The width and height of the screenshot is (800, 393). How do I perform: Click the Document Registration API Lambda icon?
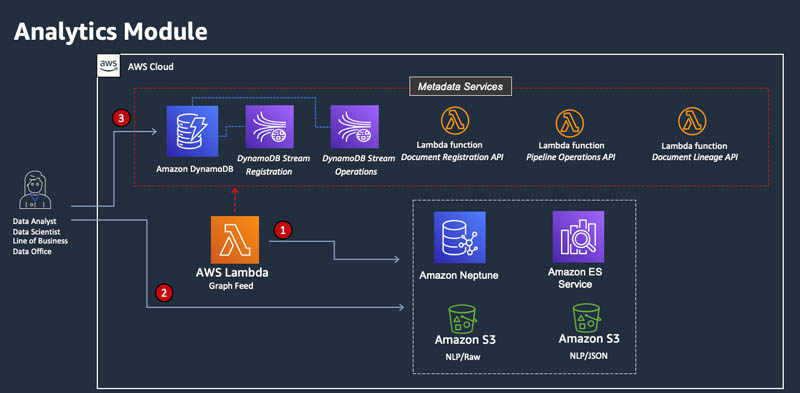point(455,121)
